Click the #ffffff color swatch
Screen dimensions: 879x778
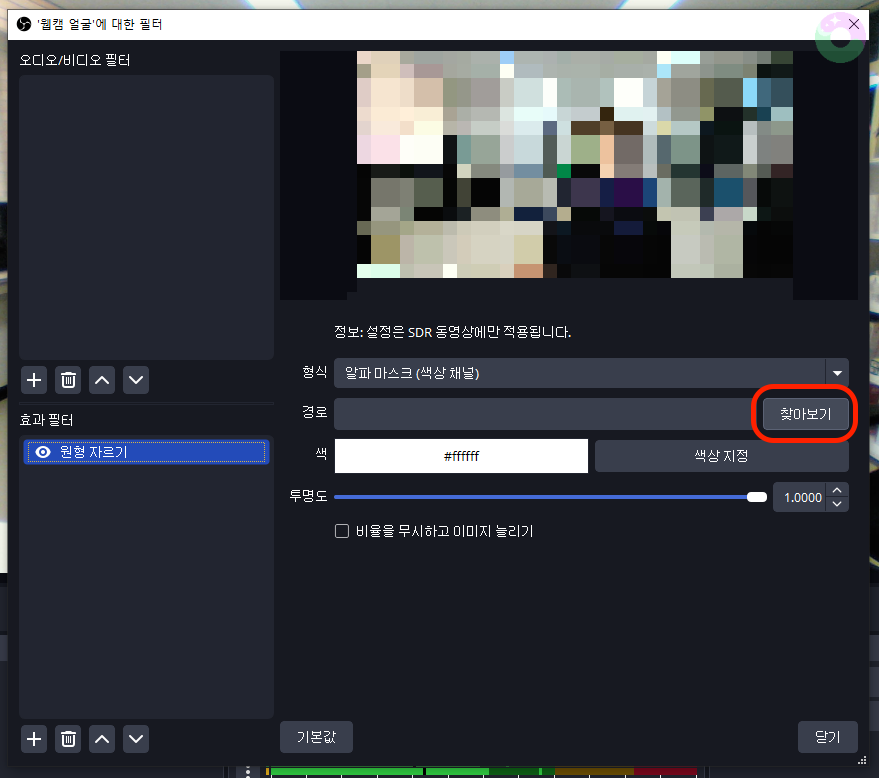[x=461, y=456]
